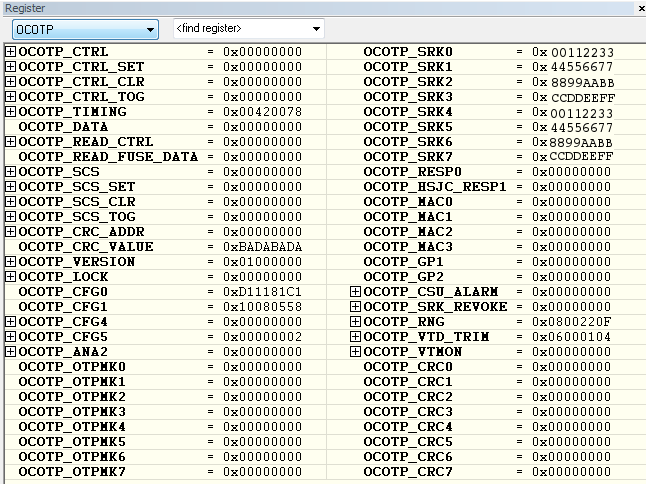Expand the OCOTP_LOCK register
The width and height of the screenshot is (646, 484).
pos(10,276)
